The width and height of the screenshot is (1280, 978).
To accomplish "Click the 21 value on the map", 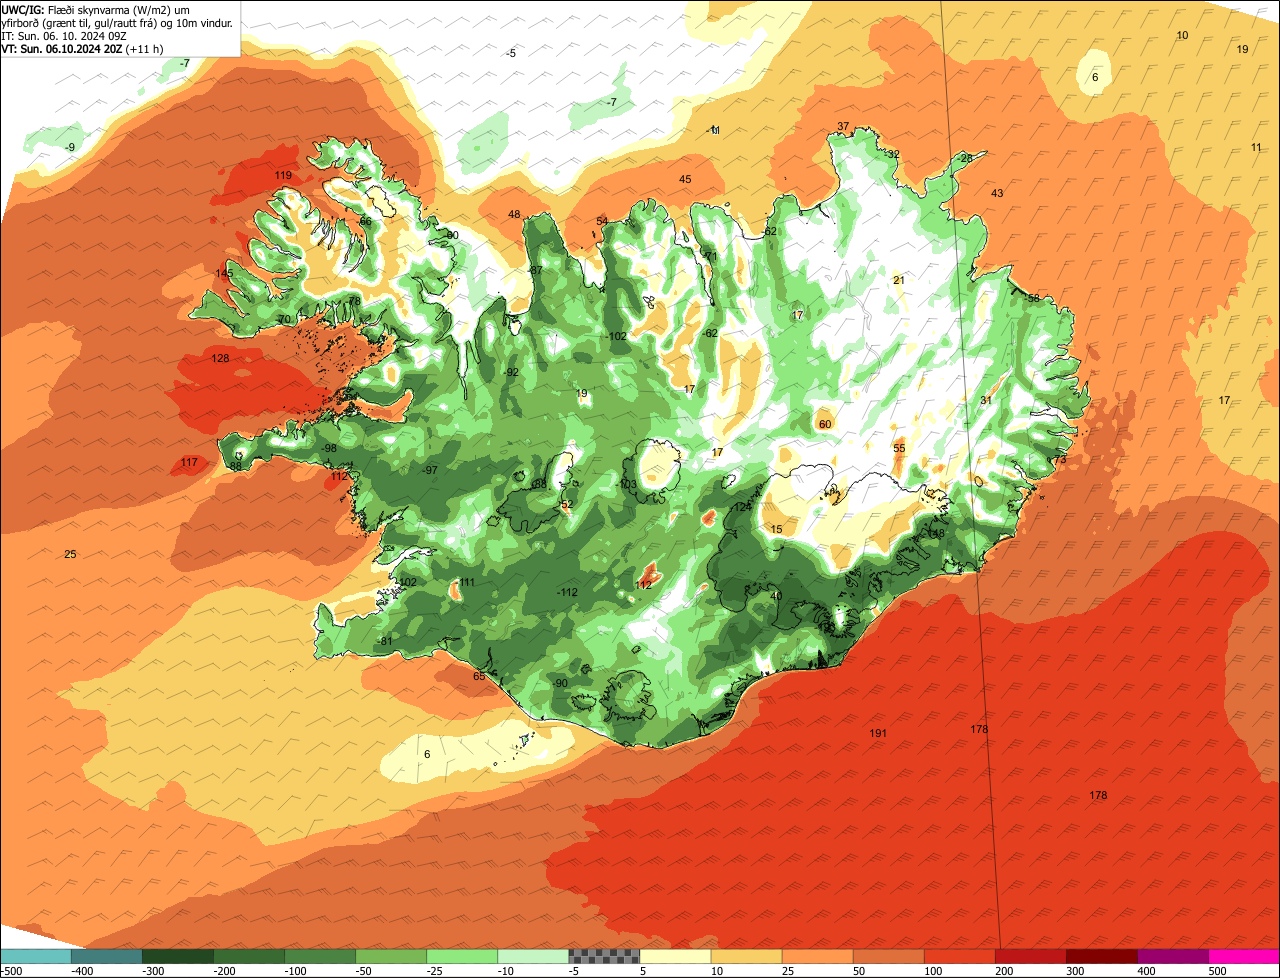I will pos(898,280).
